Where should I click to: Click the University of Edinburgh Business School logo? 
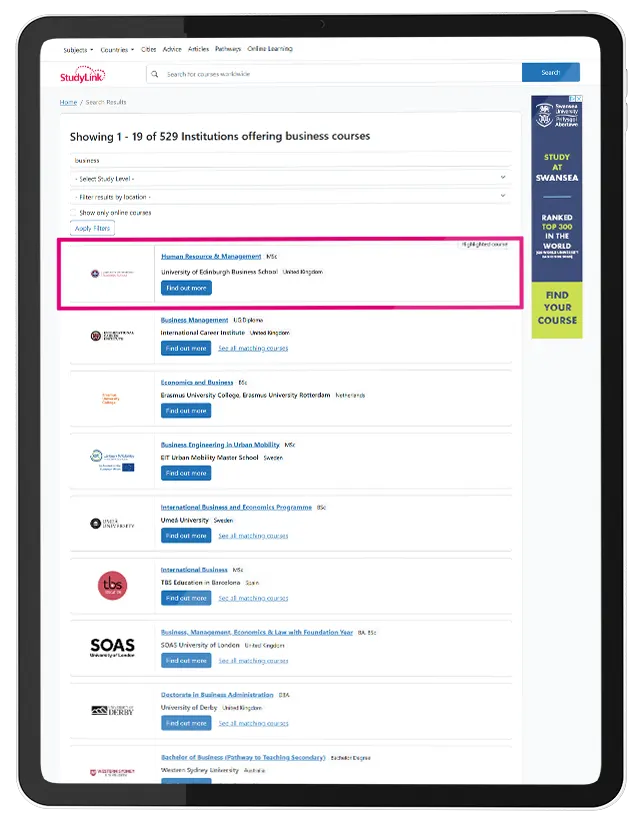tap(110, 273)
